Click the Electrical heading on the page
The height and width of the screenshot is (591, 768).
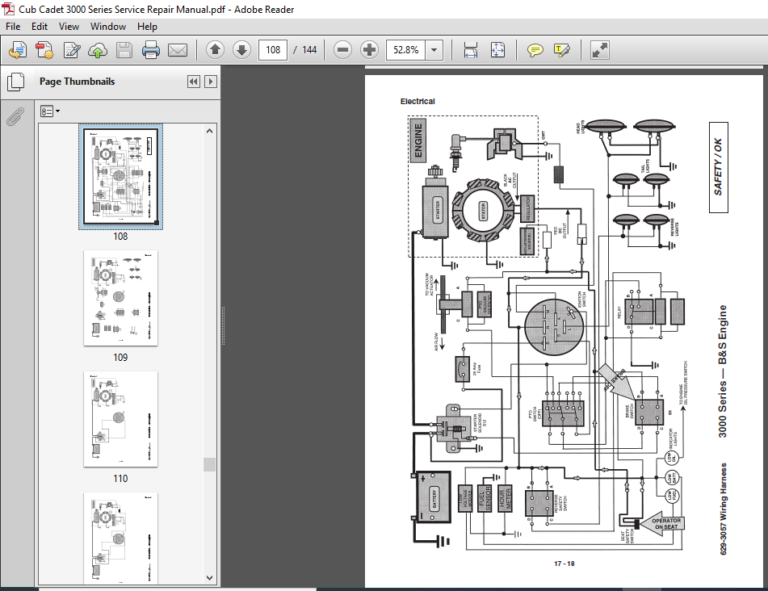[417, 101]
